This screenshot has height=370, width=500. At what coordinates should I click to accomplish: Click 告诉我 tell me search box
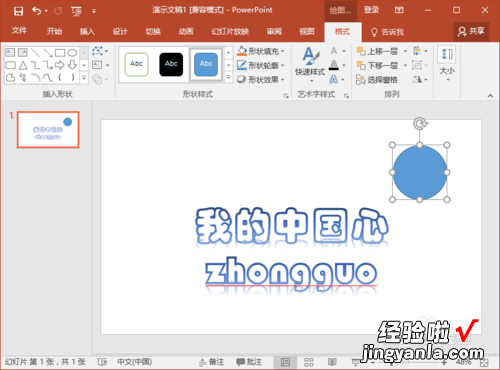pos(388,32)
